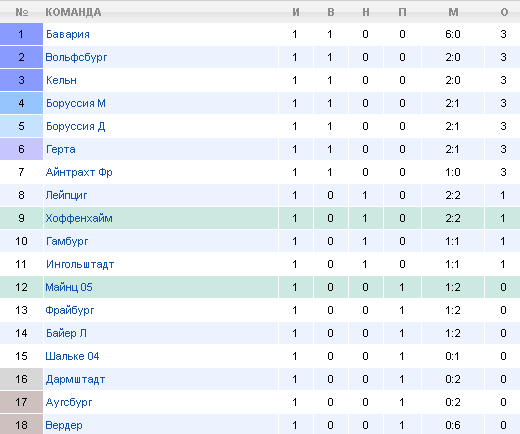Screen dimensions: 520x434
Task: Click the Майнц 05 team link
Action: tap(69, 287)
